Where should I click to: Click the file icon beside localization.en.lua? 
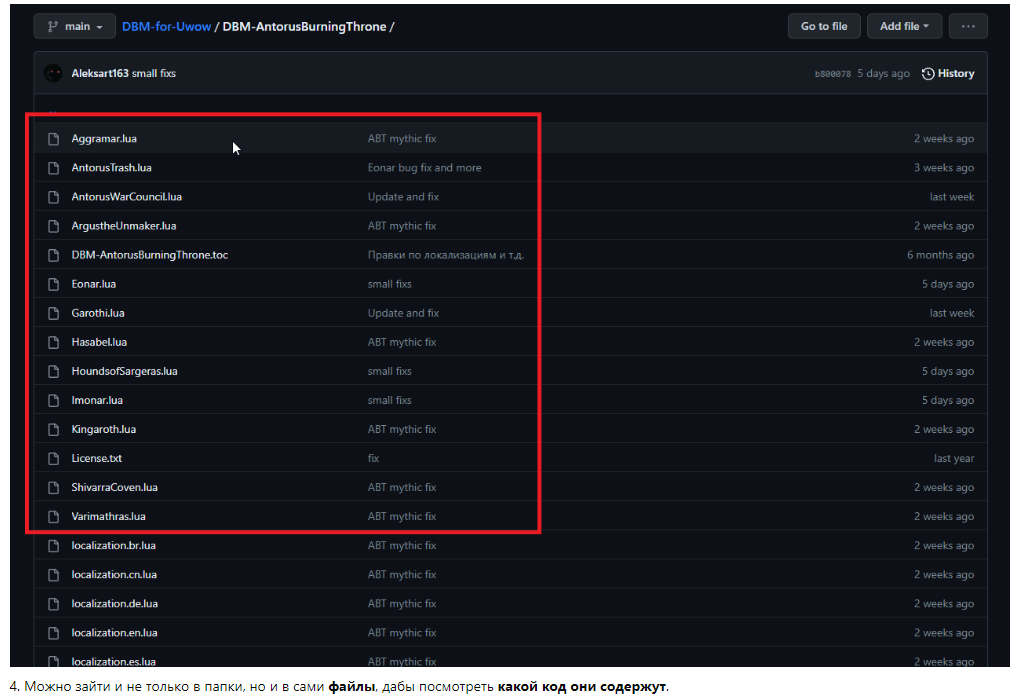[x=54, y=633]
